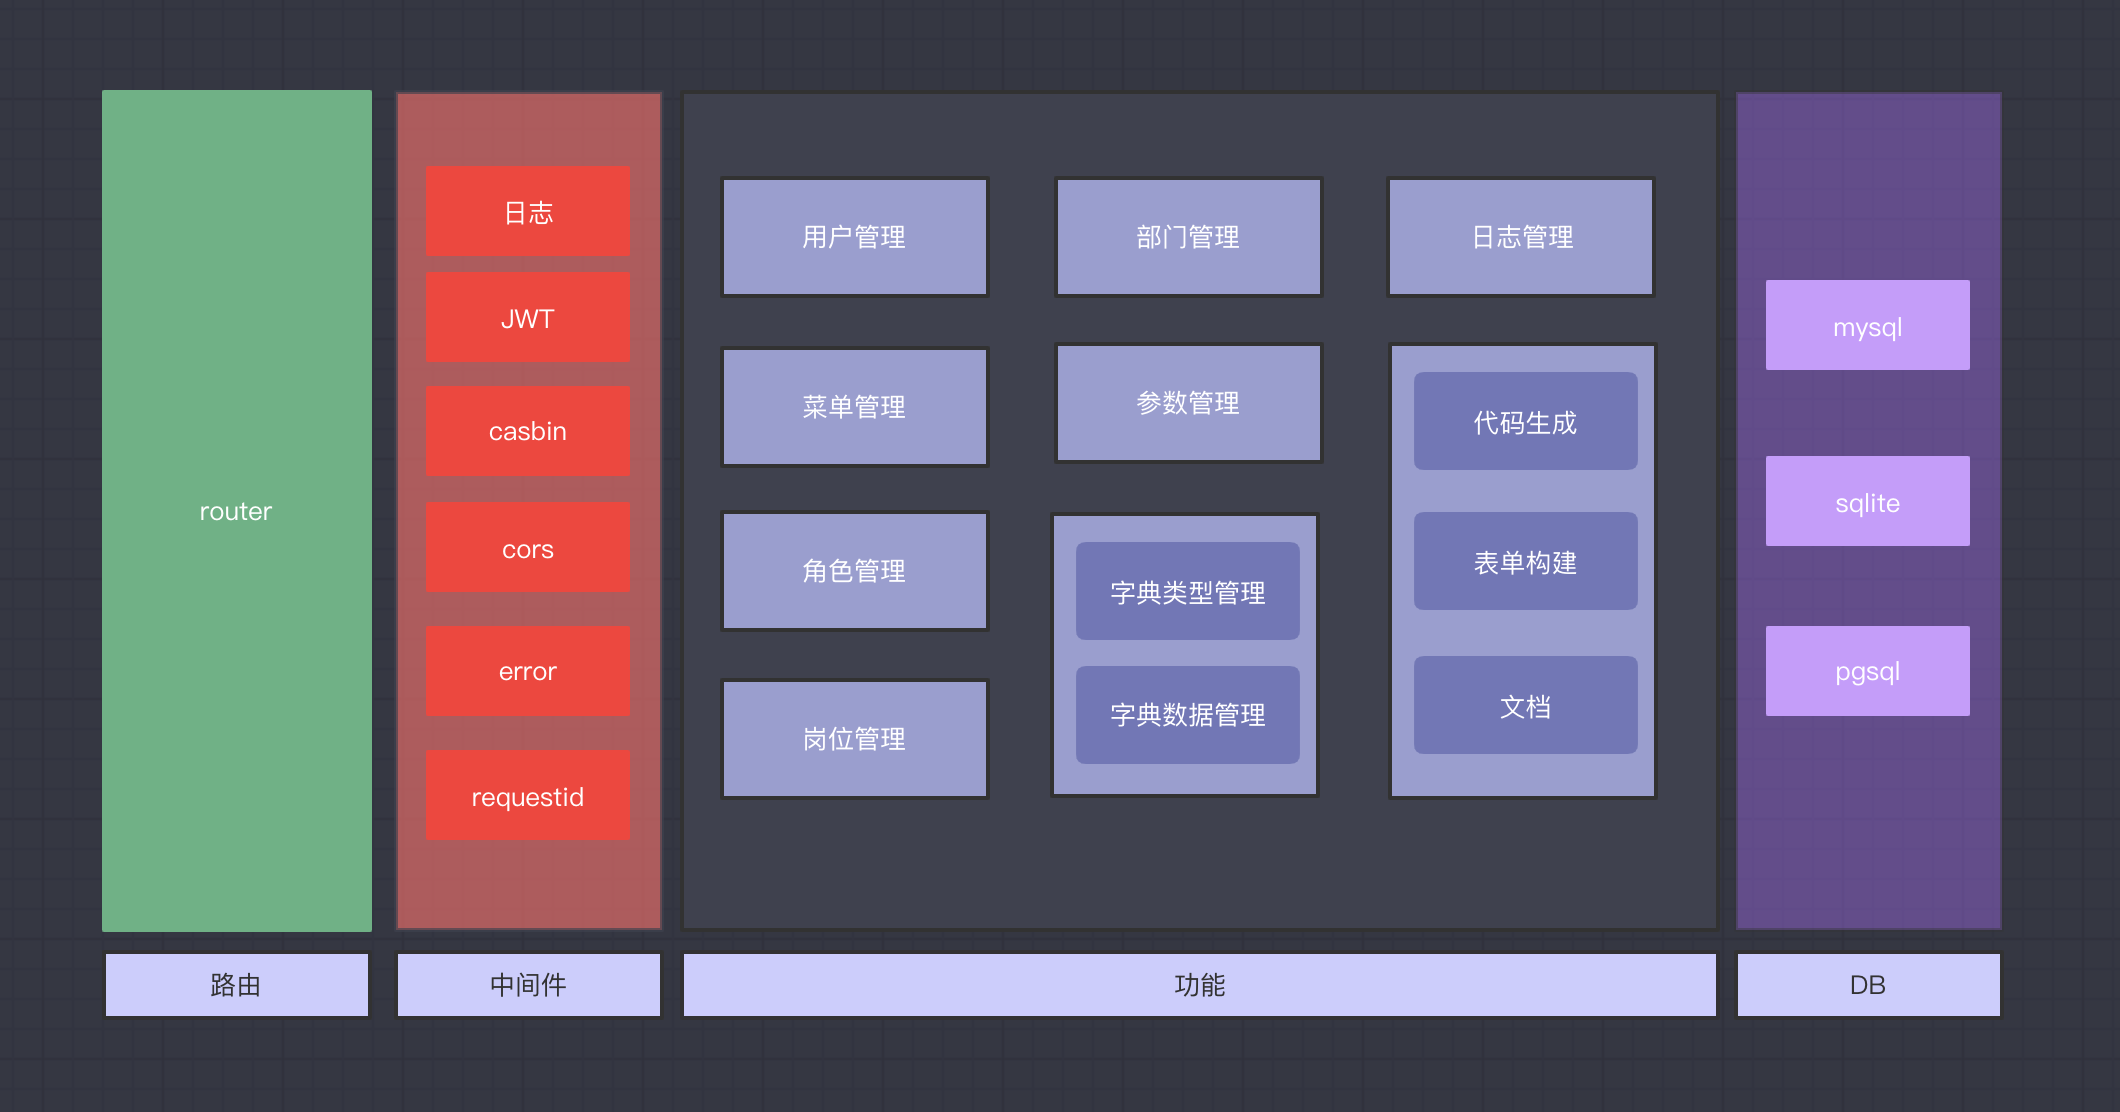Select the 中间件 label at bottom

coord(528,985)
